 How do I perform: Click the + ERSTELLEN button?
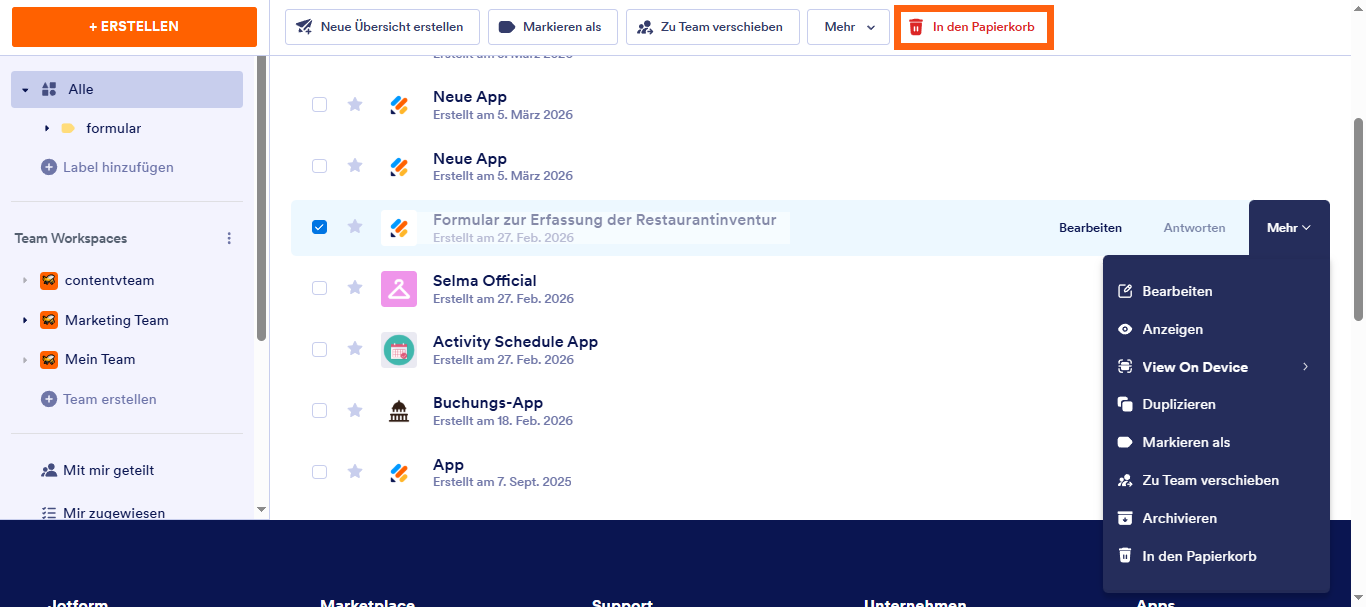(x=134, y=27)
